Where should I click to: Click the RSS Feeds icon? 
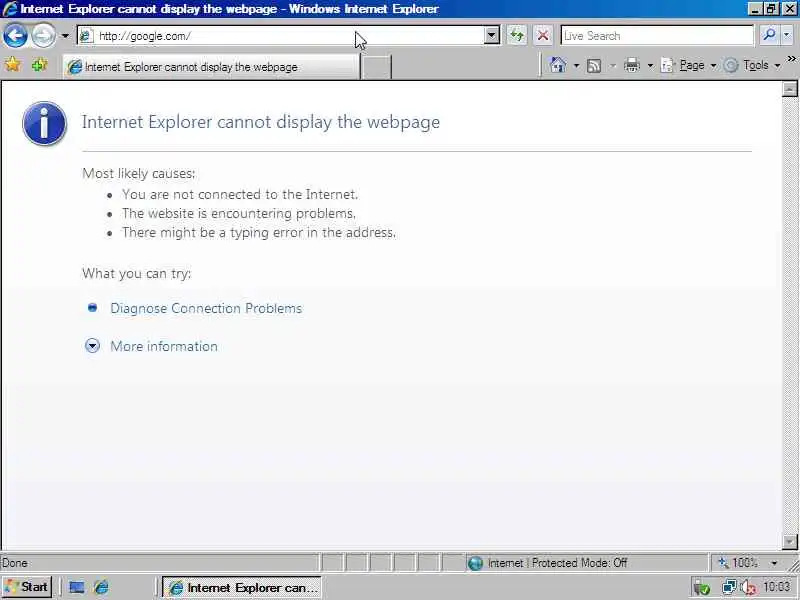(x=594, y=65)
